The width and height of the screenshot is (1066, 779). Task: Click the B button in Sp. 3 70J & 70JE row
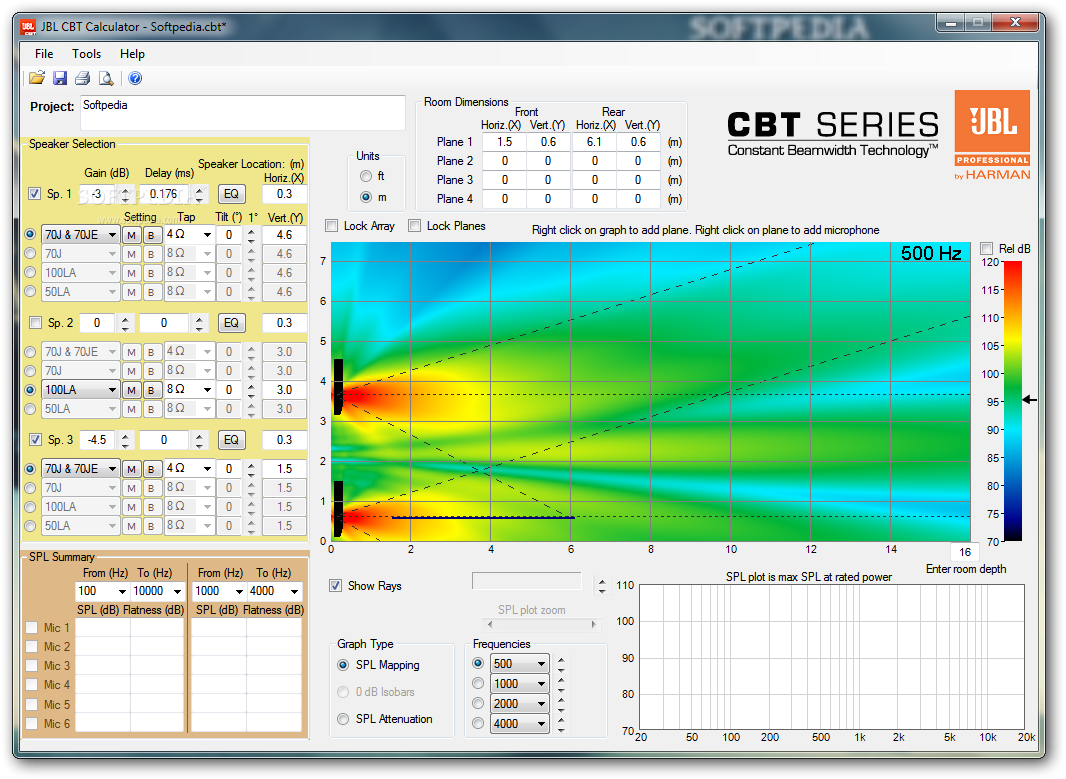[152, 469]
